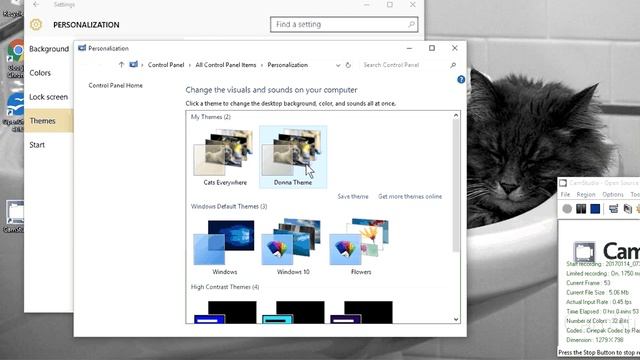Click the Find a setting search box
The height and width of the screenshot is (360, 640).
pos(344,24)
